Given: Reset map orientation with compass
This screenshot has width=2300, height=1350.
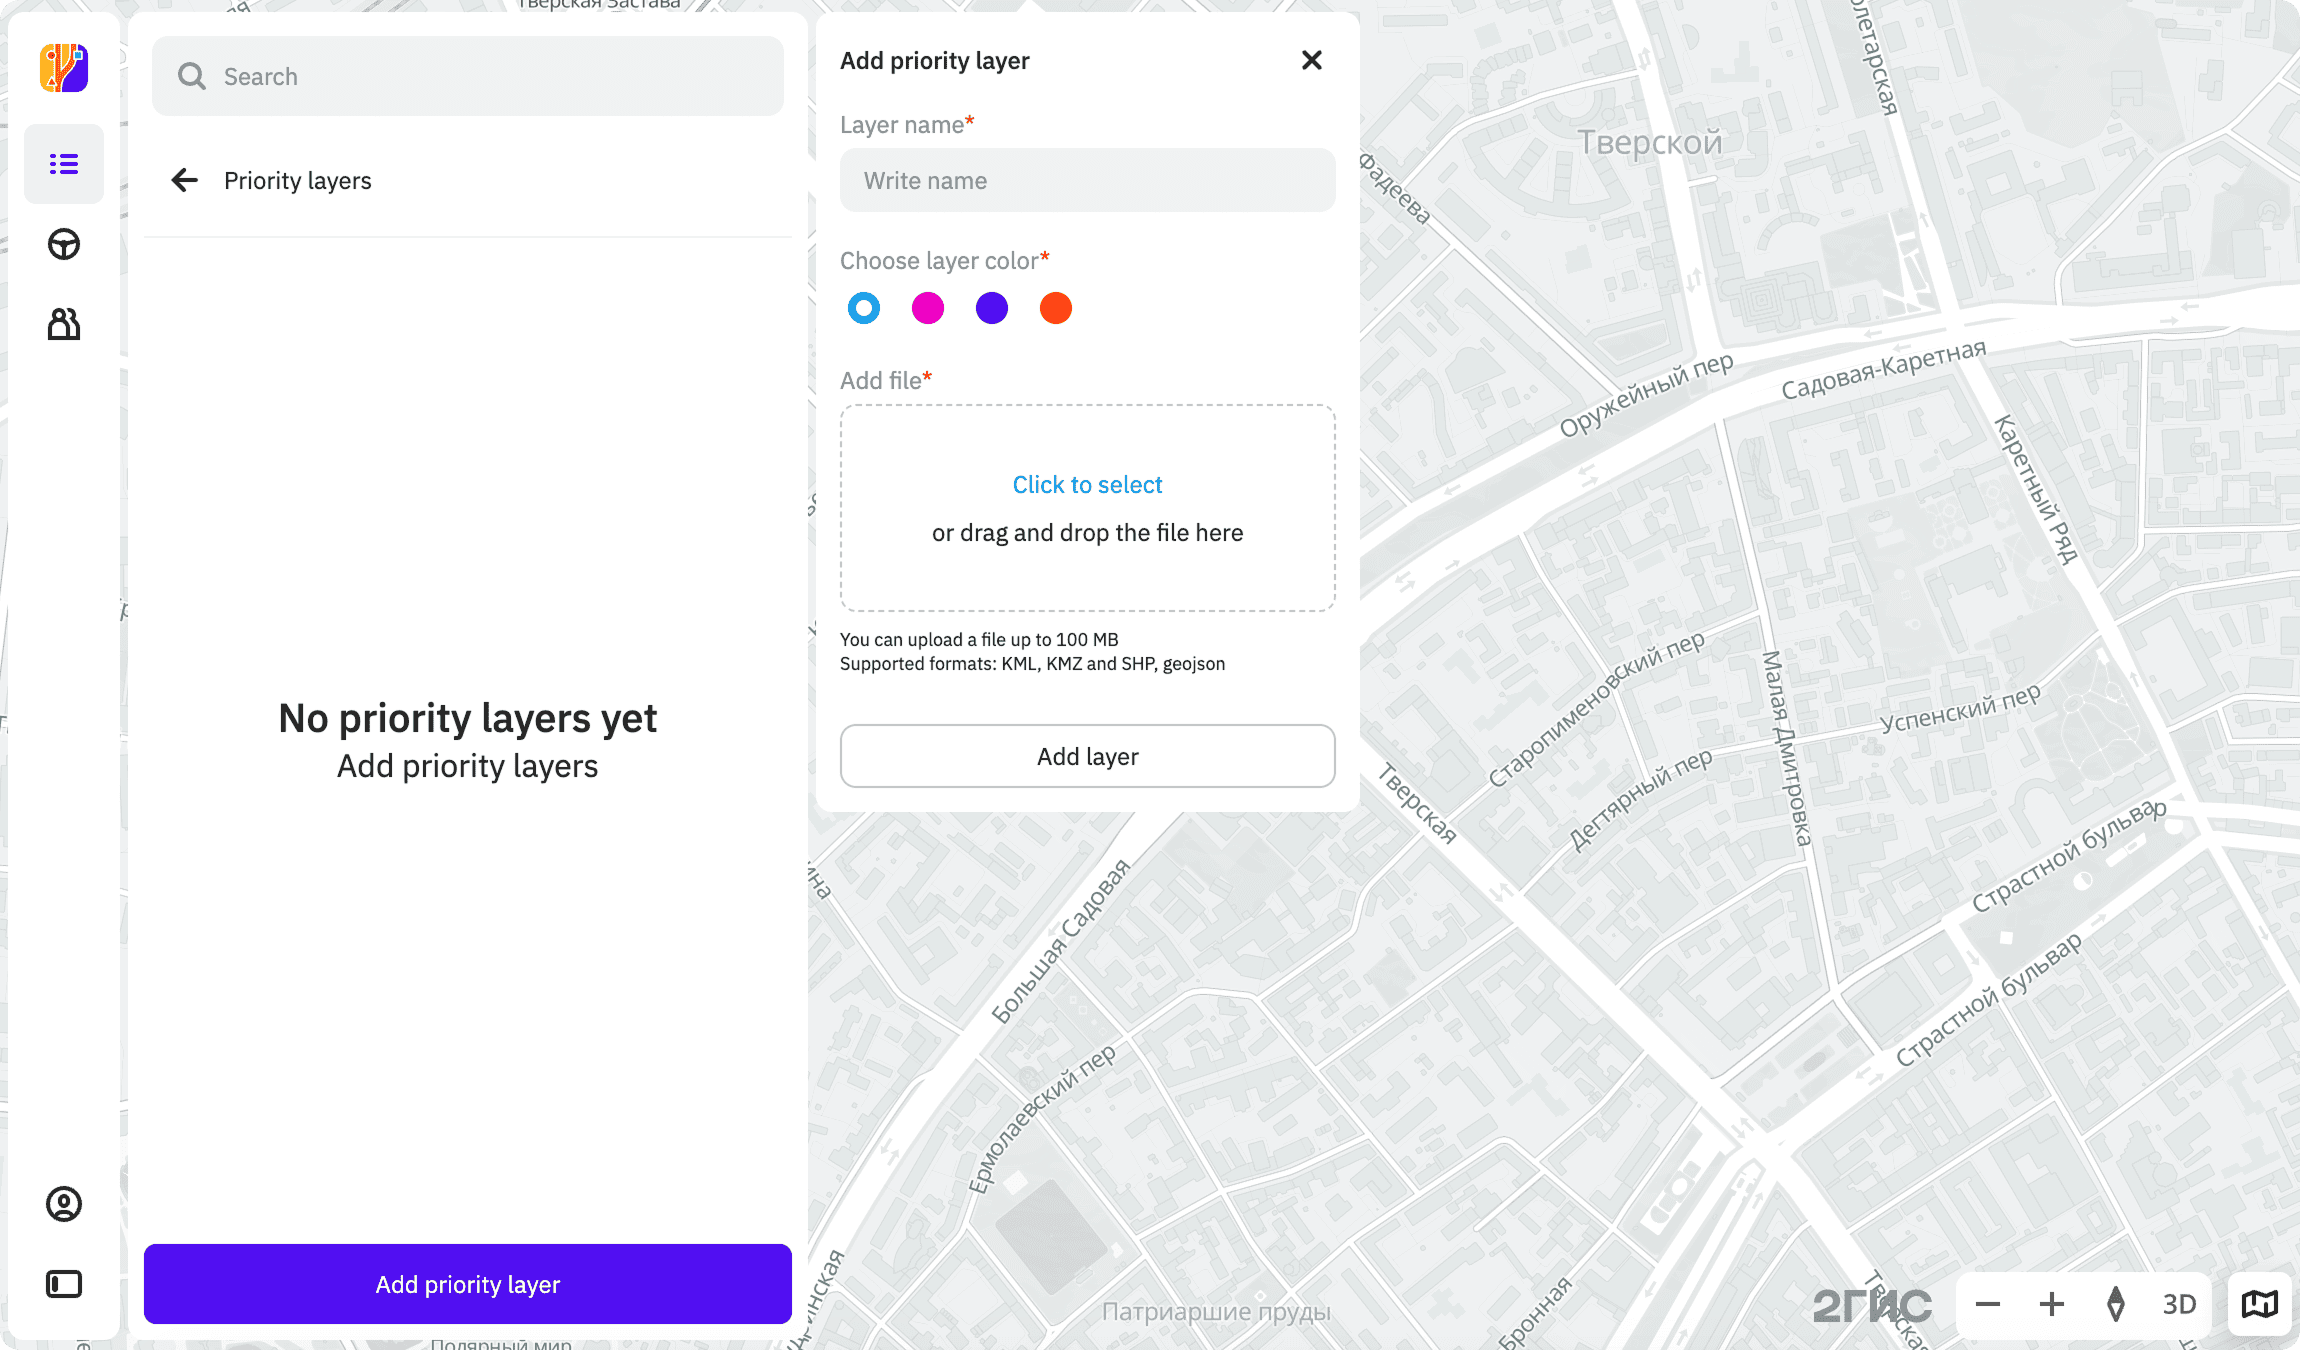Looking at the screenshot, I should 2116,1304.
